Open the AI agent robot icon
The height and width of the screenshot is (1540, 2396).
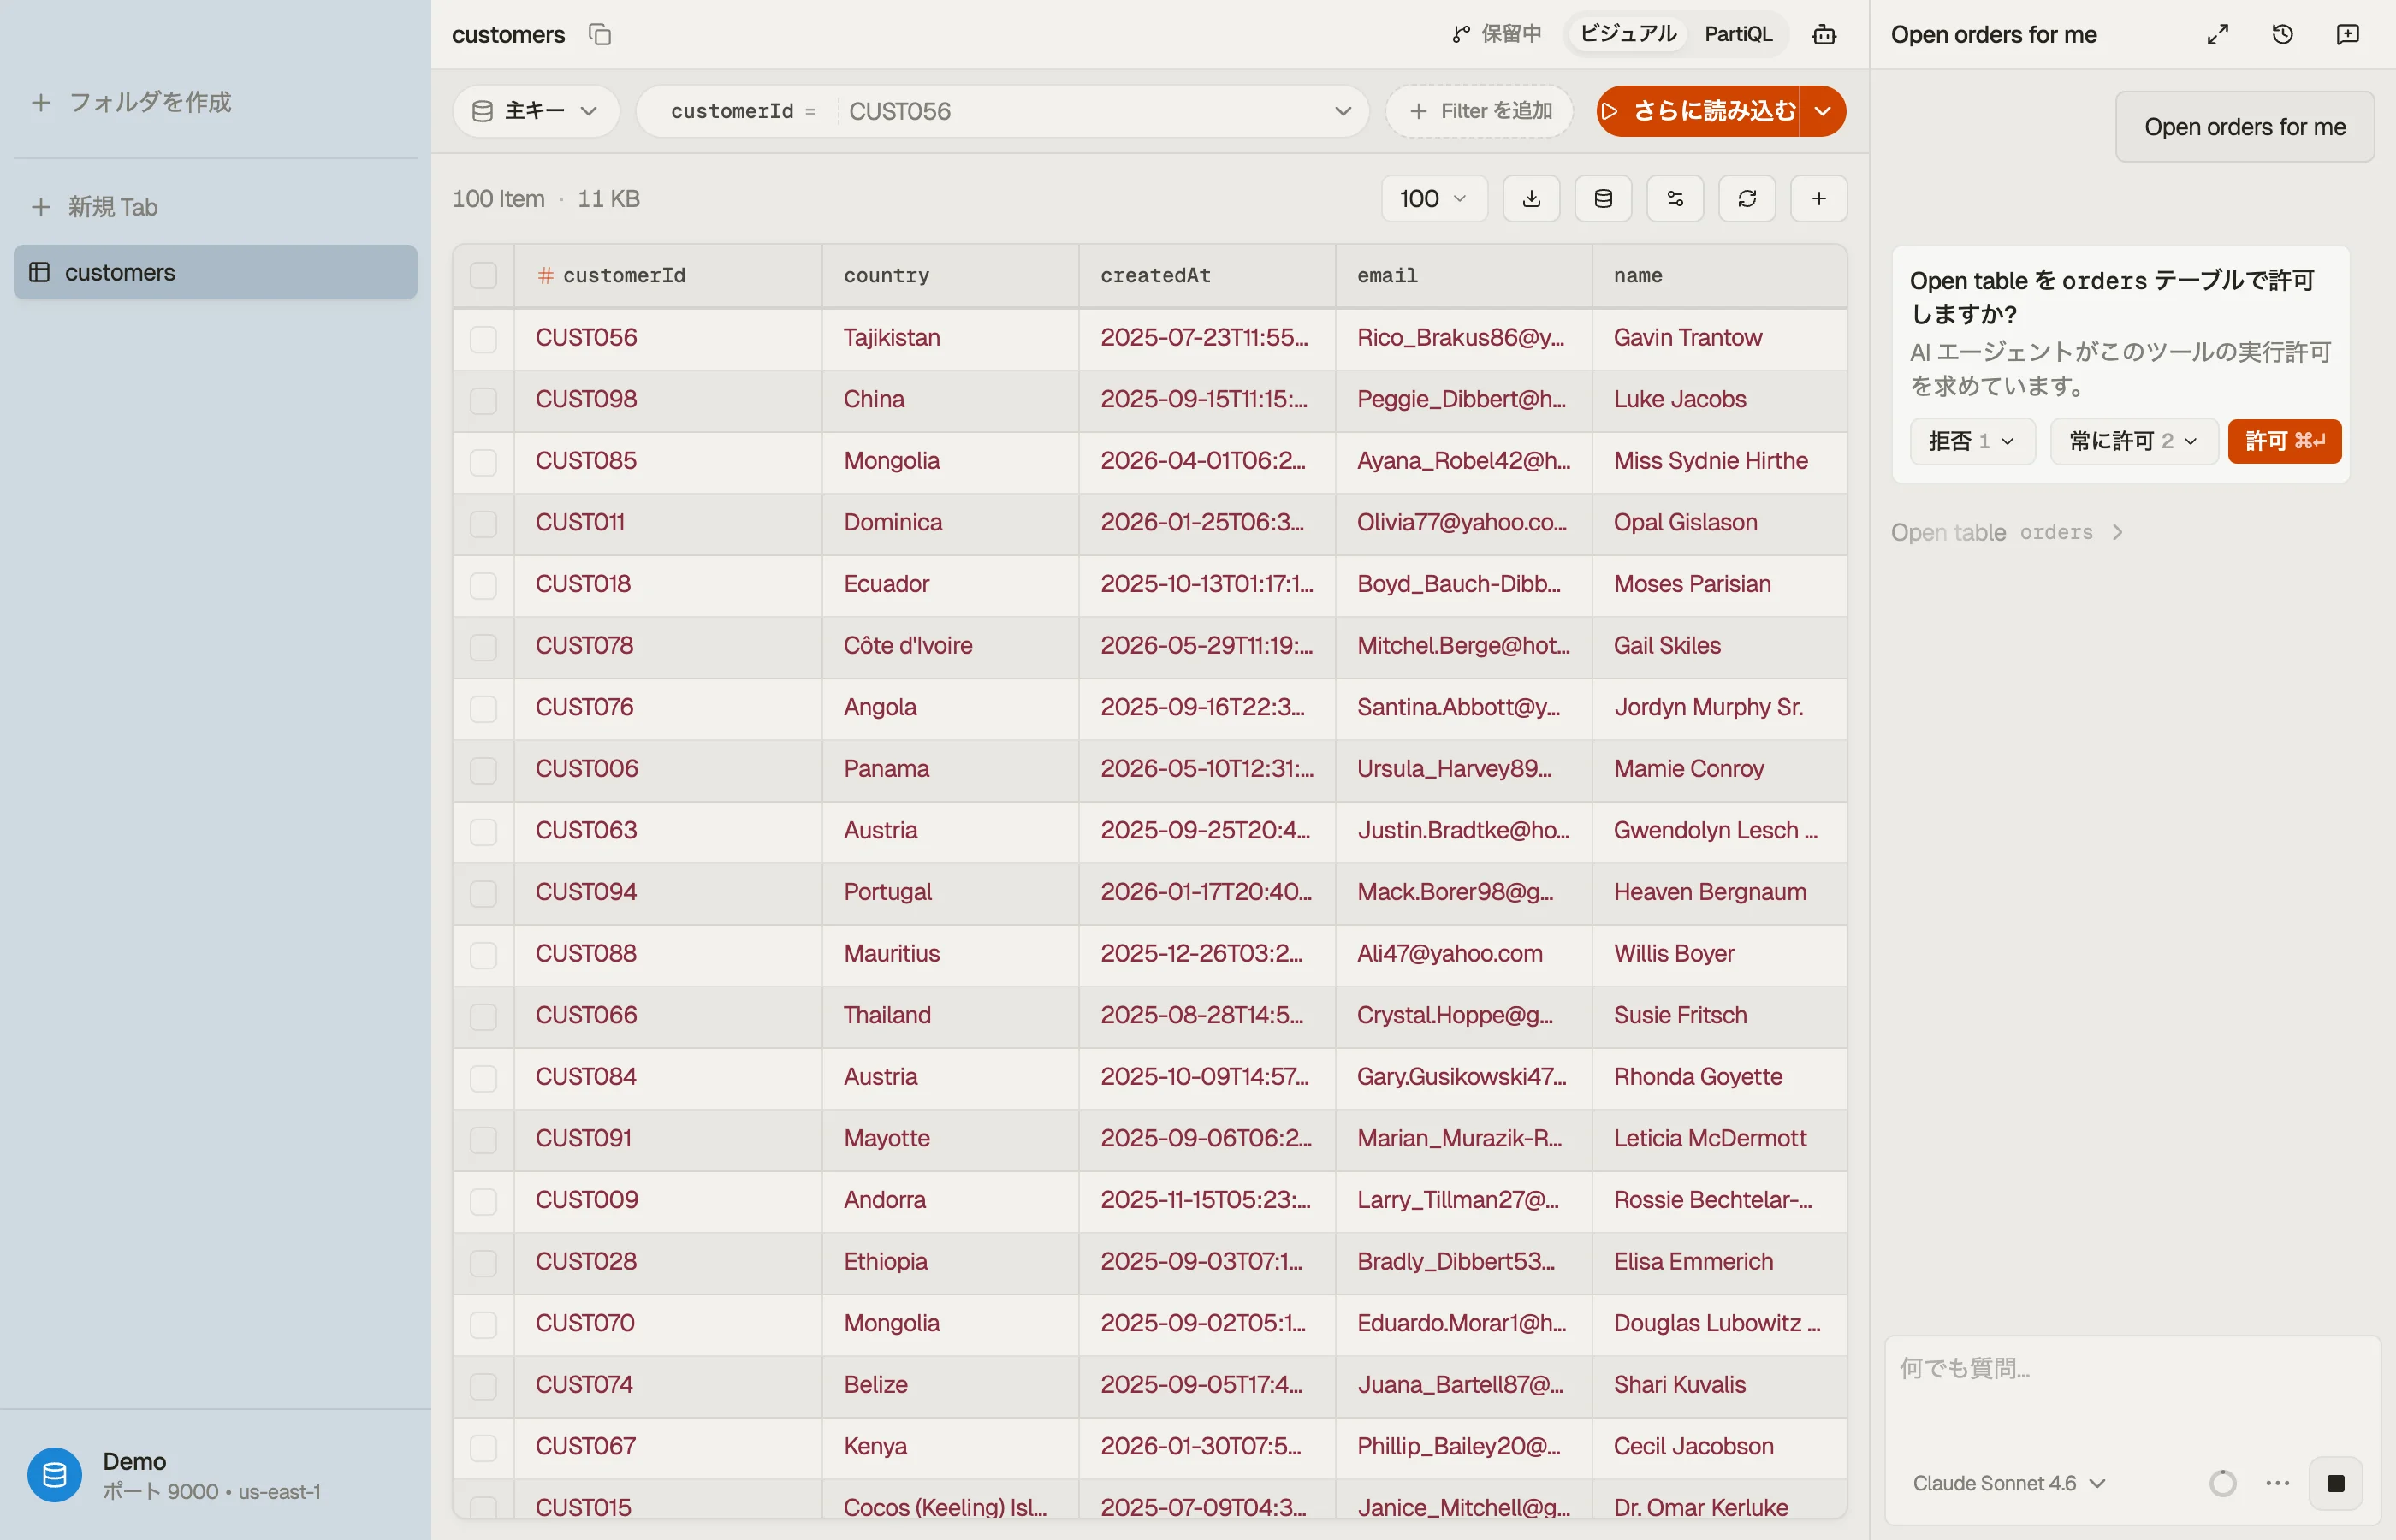(x=1824, y=35)
